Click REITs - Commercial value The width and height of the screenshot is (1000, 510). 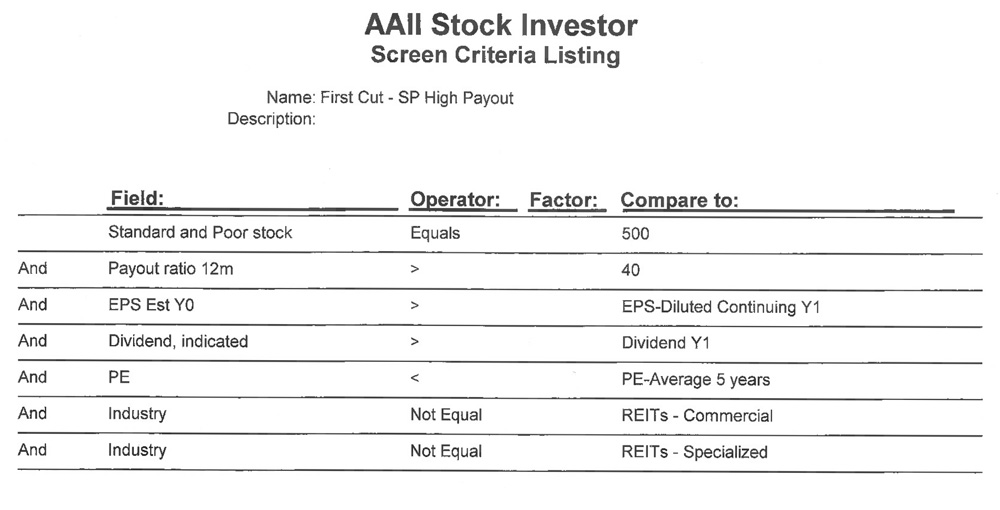[697, 416]
